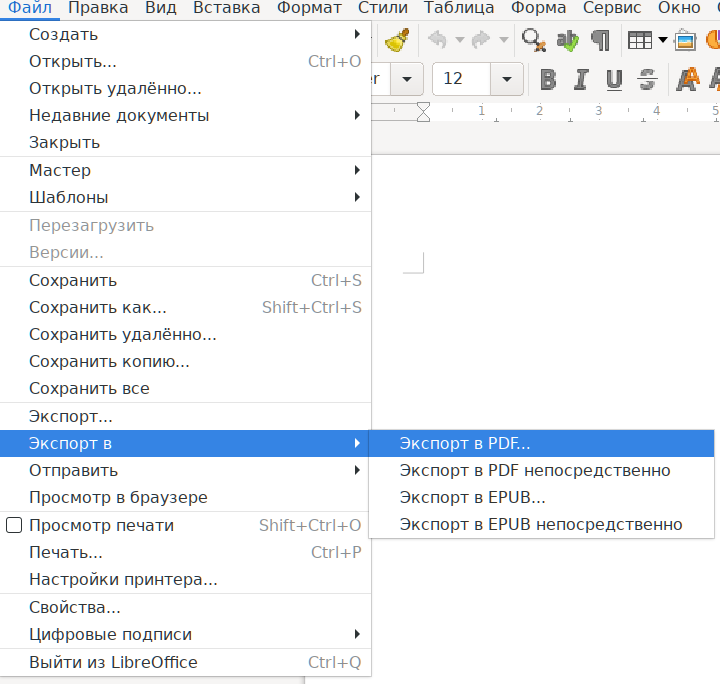This screenshot has height=684, width=720.
Task: Open the Форма menu
Action: [x=538, y=8]
